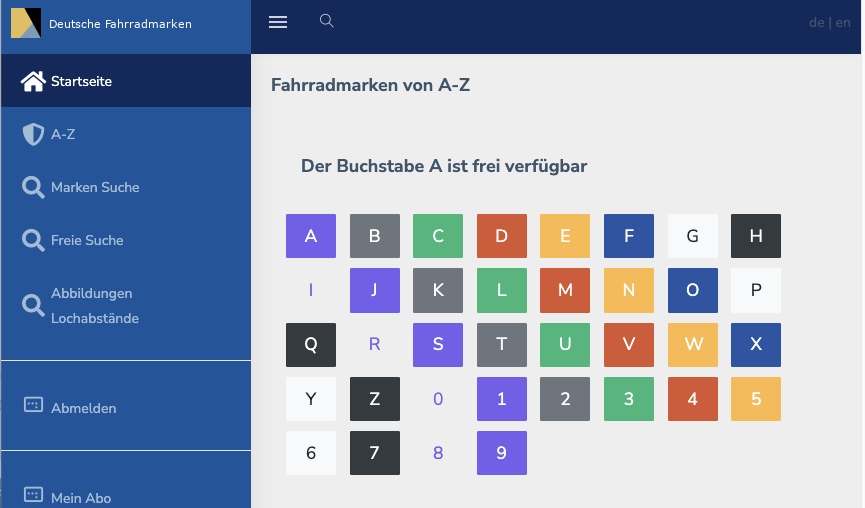
Task: Click the home icon beside Startseite
Action: (x=33, y=81)
